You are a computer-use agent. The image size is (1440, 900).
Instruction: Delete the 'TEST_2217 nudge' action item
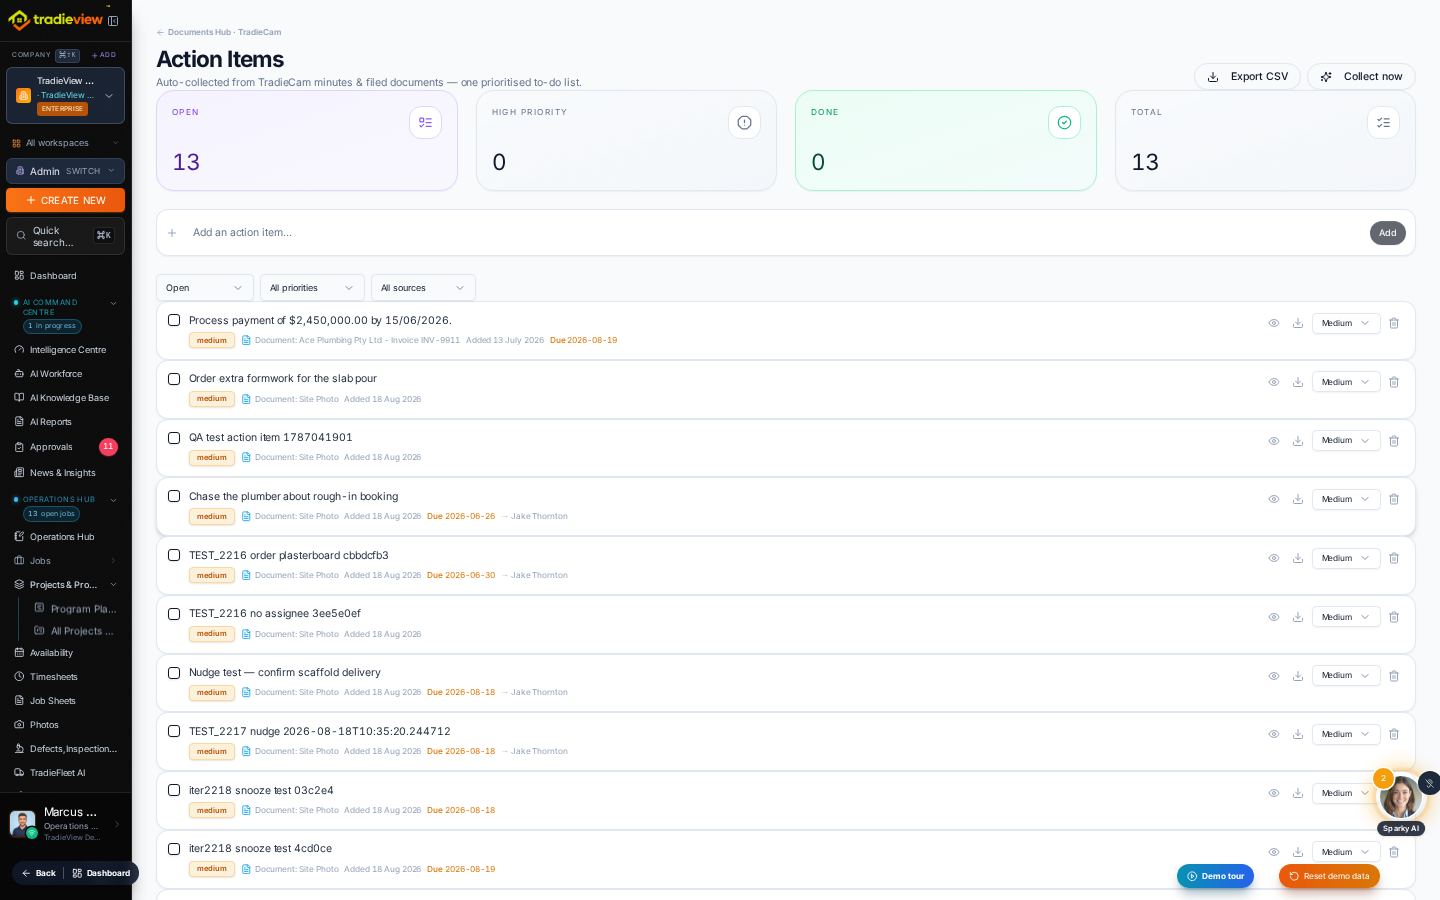point(1394,734)
